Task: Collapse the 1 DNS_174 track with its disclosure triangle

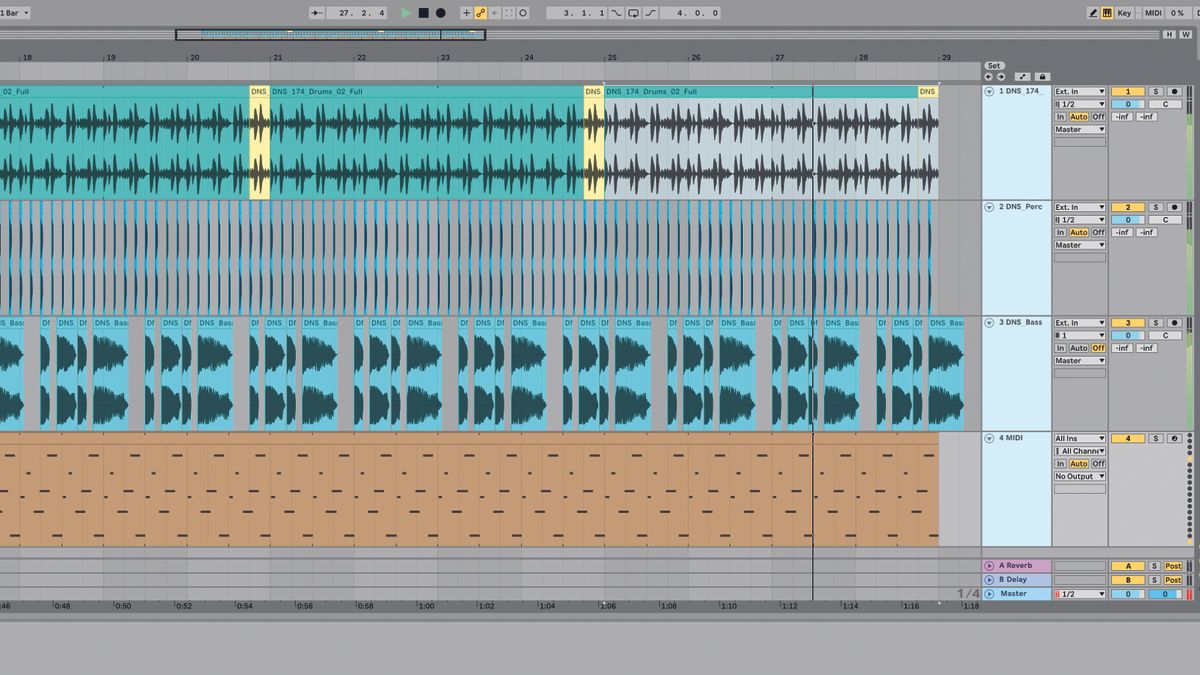Action: (989, 92)
